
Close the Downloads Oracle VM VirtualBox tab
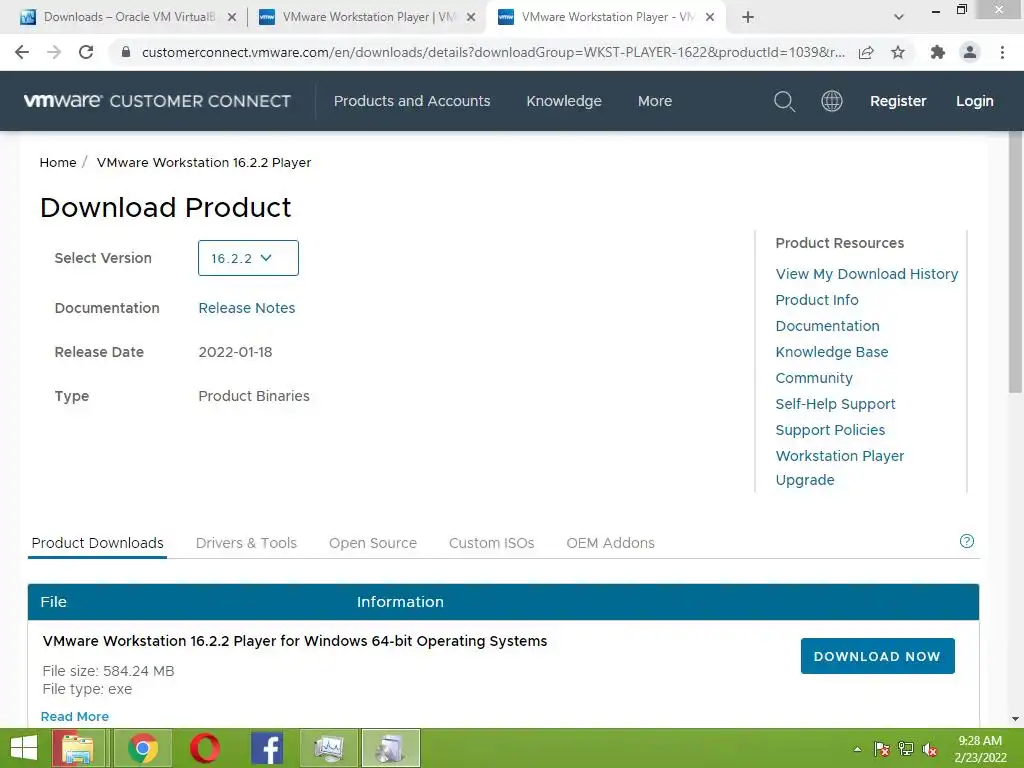tap(231, 18)
